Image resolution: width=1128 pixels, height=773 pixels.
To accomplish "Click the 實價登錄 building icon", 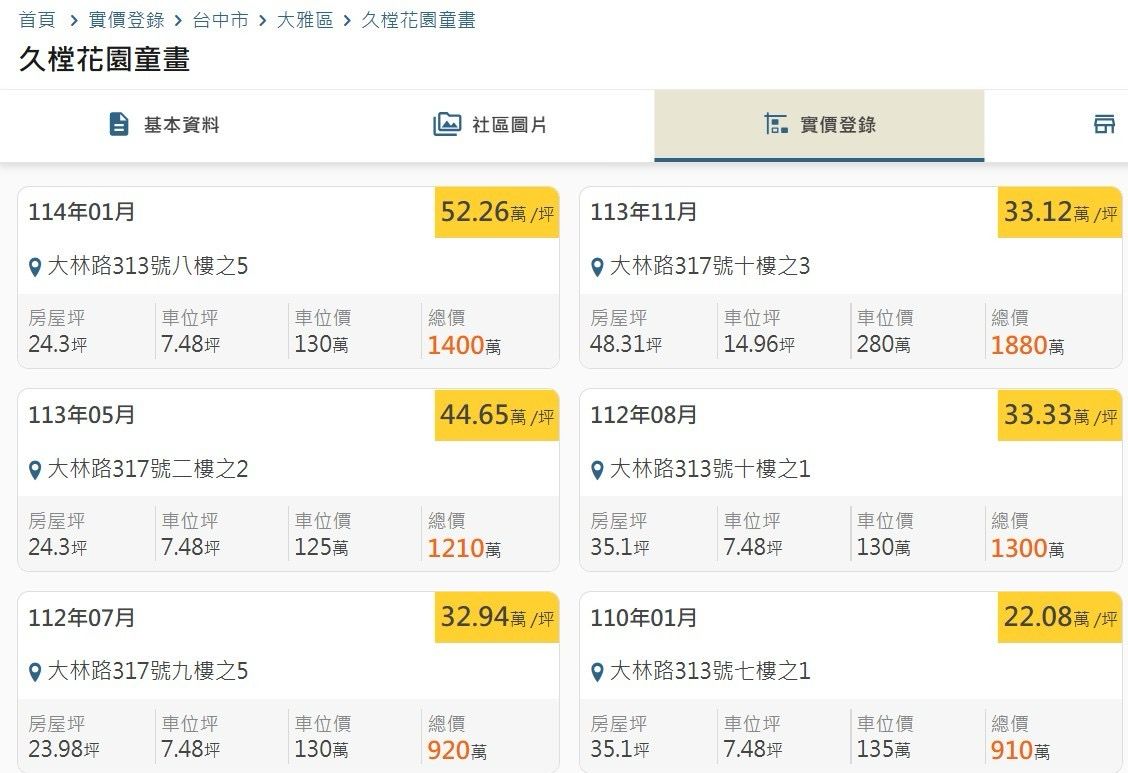I will (x=775, y=124).
